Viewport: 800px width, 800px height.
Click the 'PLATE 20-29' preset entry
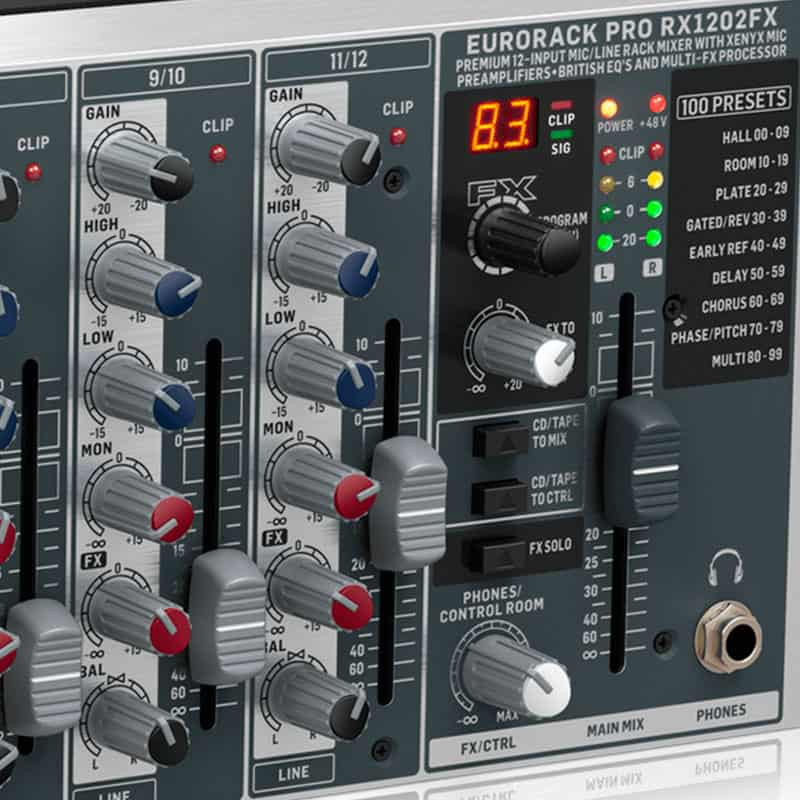pyautogui.click(x=751, y=191)
